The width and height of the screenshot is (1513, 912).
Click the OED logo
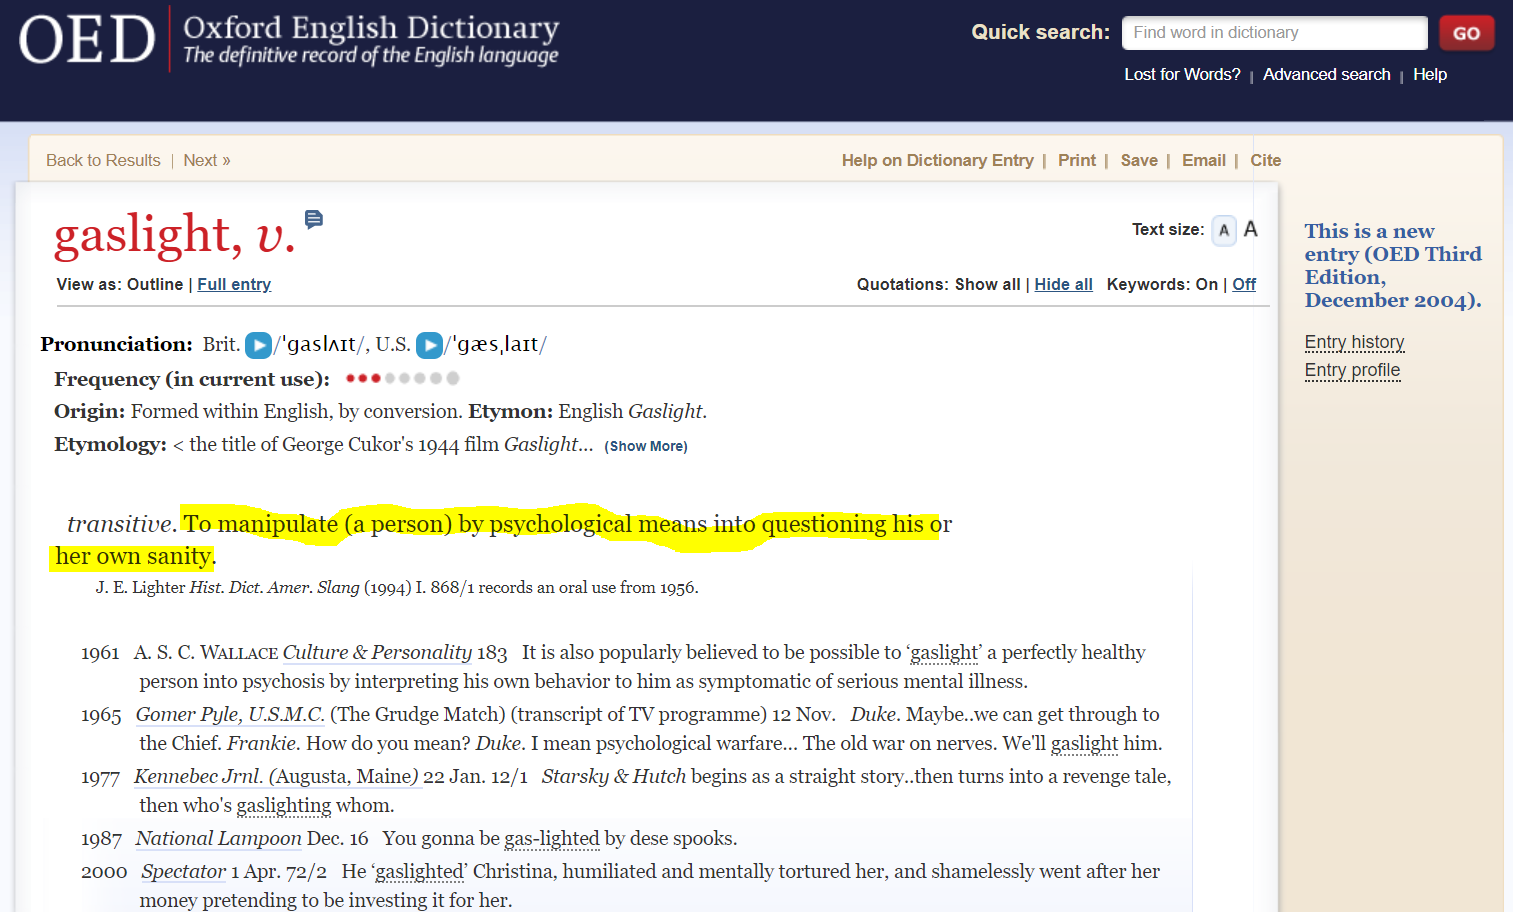(87, 39)
